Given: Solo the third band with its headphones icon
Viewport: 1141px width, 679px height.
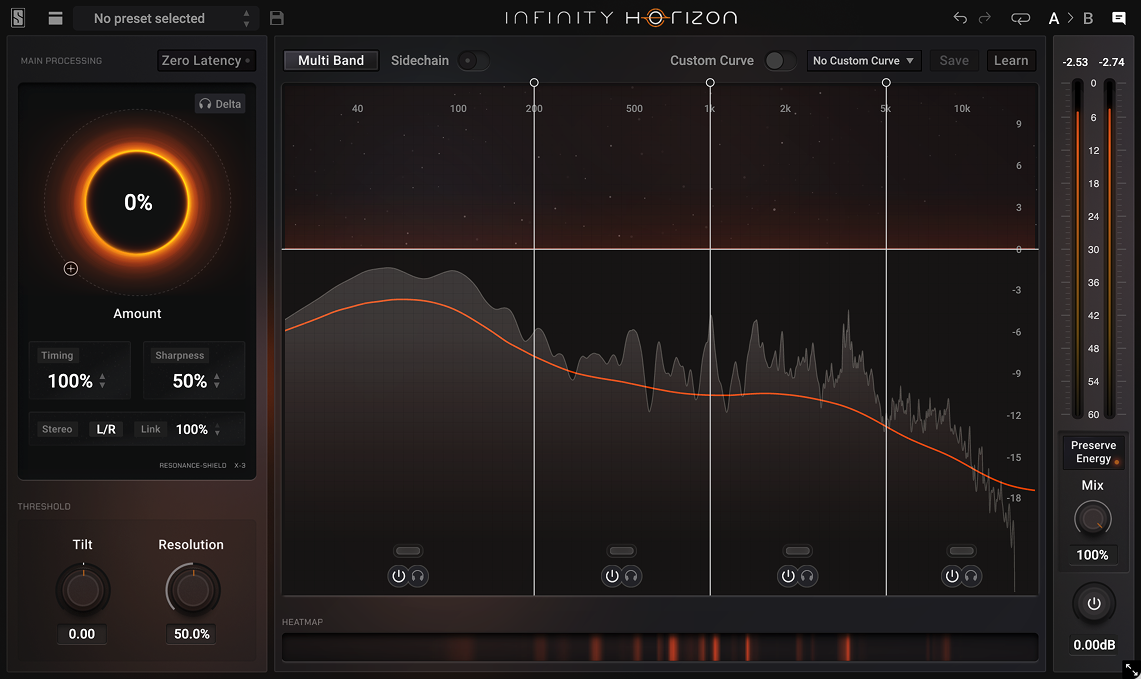Looking at the screenshot, I should click(x=808, y=576).
